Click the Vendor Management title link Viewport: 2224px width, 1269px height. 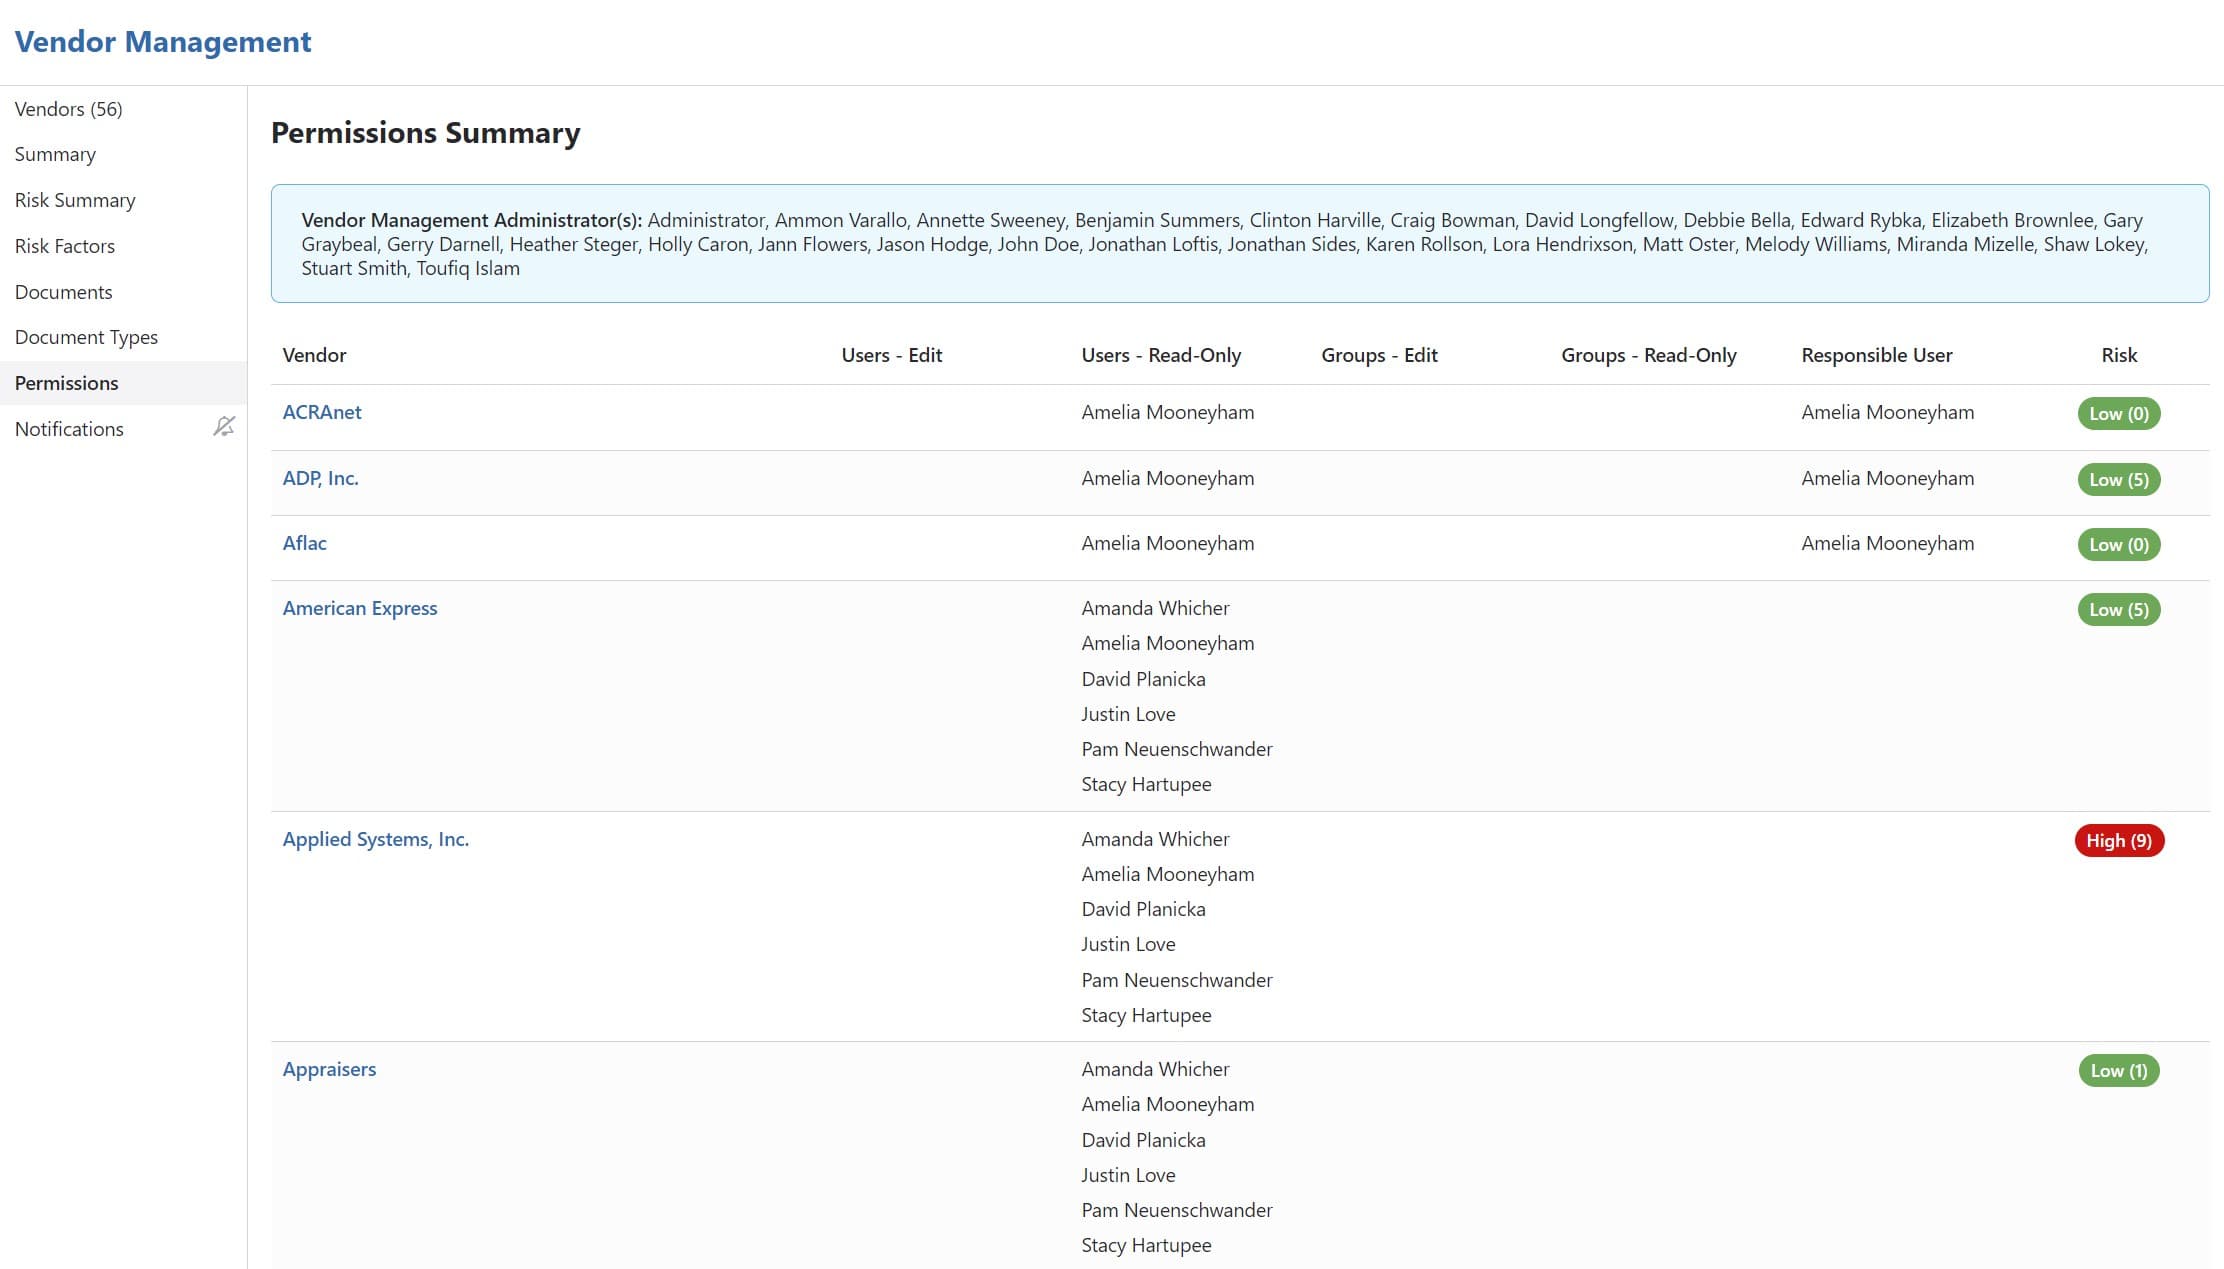point(163,42)
